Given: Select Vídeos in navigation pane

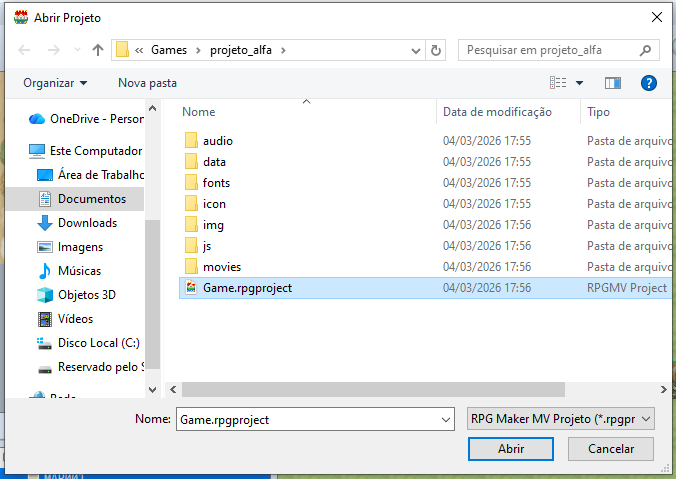Looking at the screenshot, I should [66, 319].
